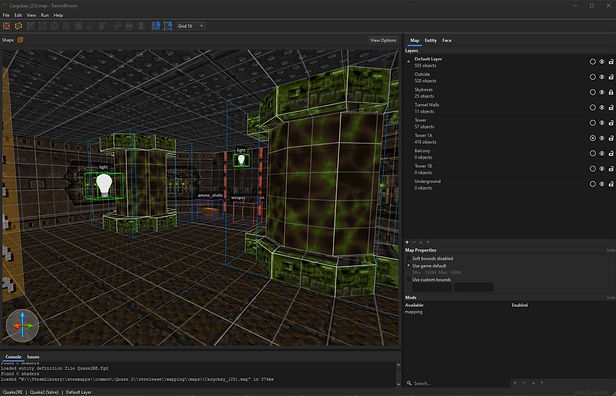616x396 pixels.
Task: Open the Run menu
Action: (x=45, y=15)
